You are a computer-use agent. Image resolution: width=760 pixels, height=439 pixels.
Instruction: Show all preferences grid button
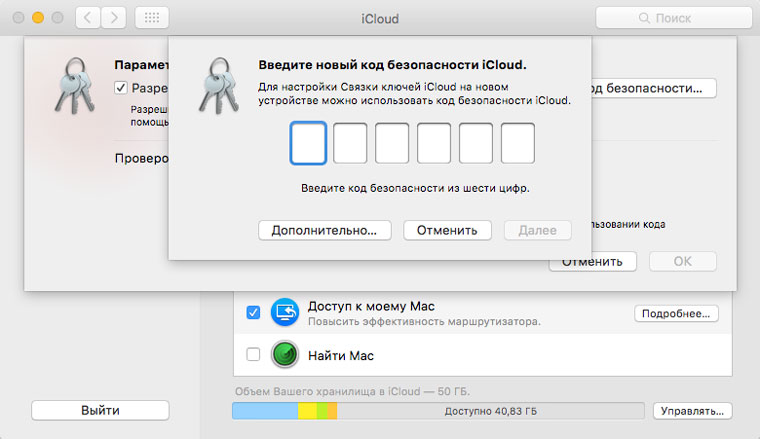point(150,18)
